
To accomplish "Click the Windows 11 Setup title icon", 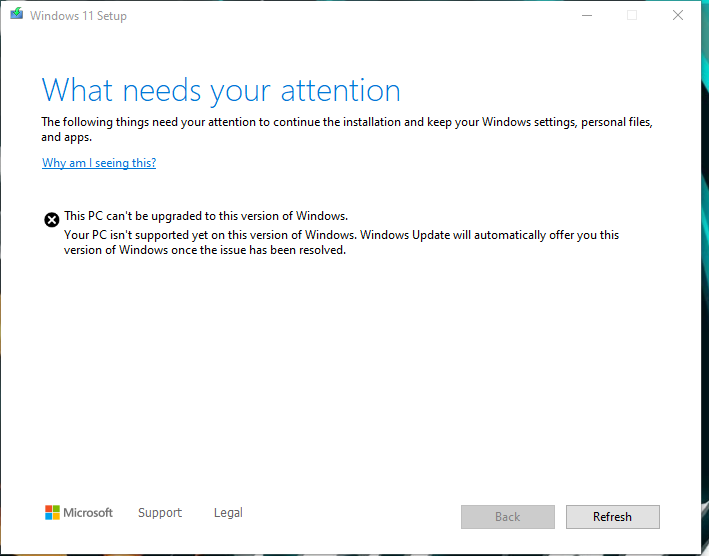I will (17, 14).
